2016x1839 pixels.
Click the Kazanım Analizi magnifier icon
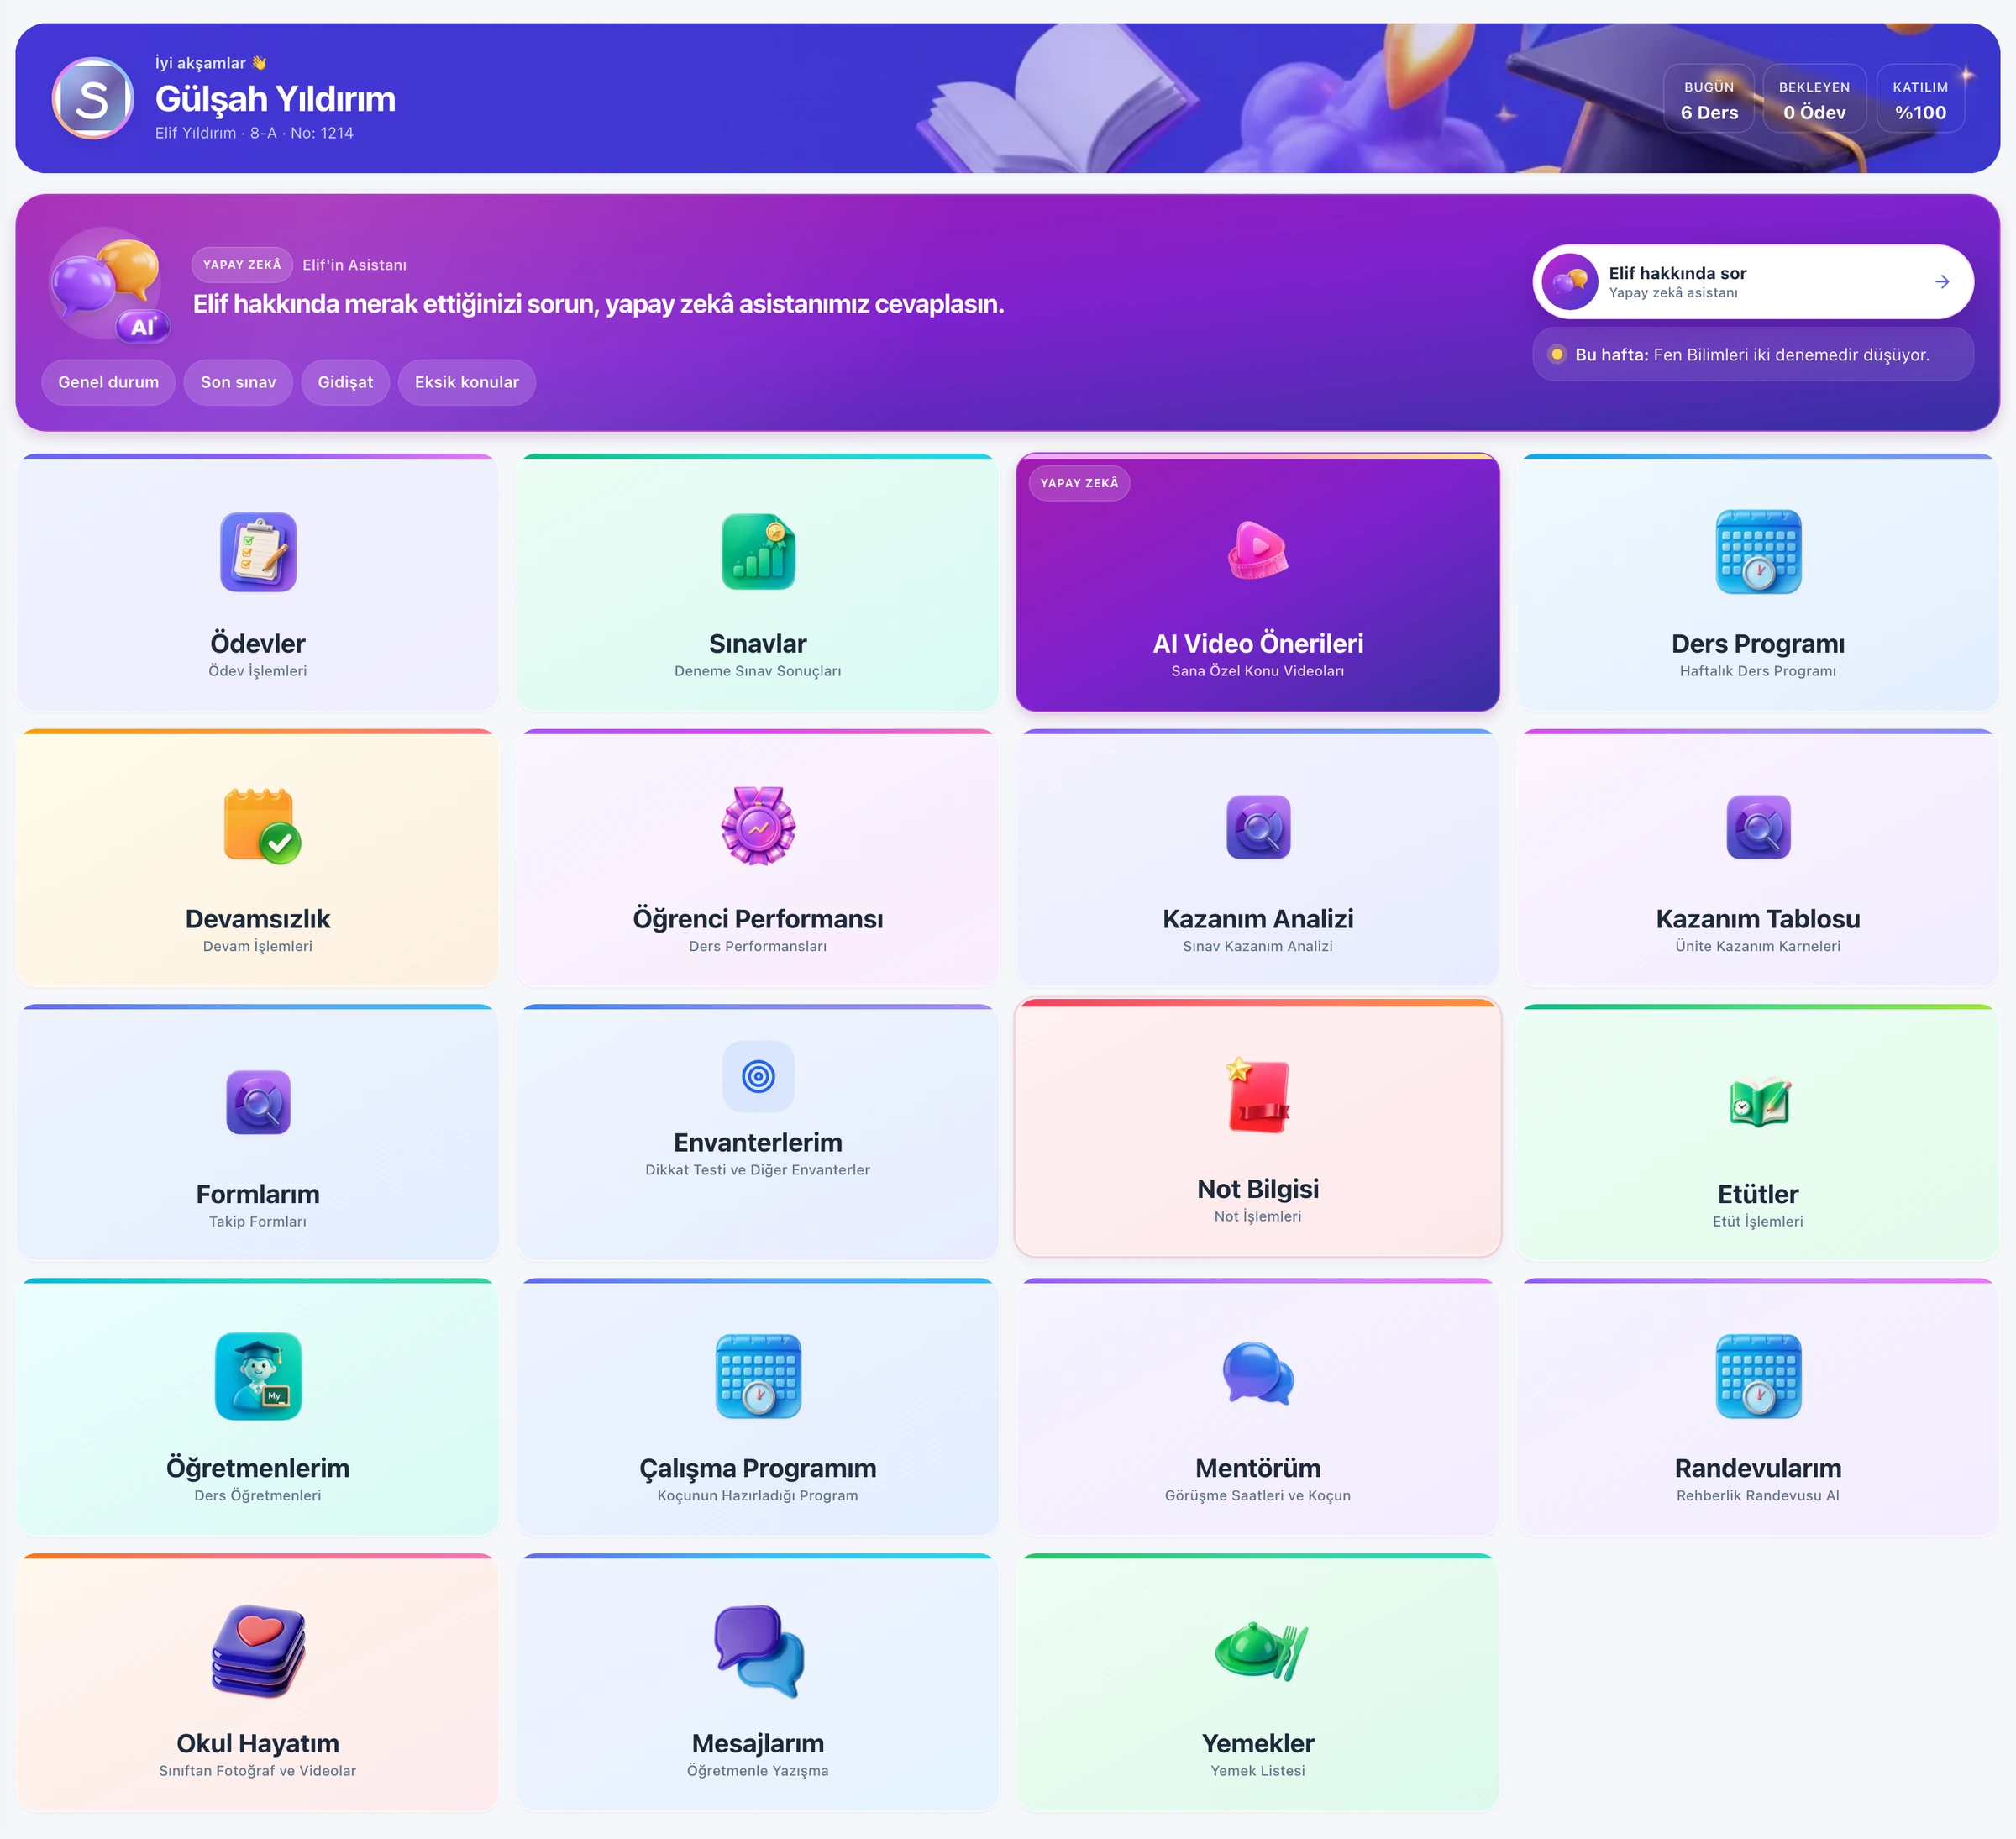(x=1258, y=827)
